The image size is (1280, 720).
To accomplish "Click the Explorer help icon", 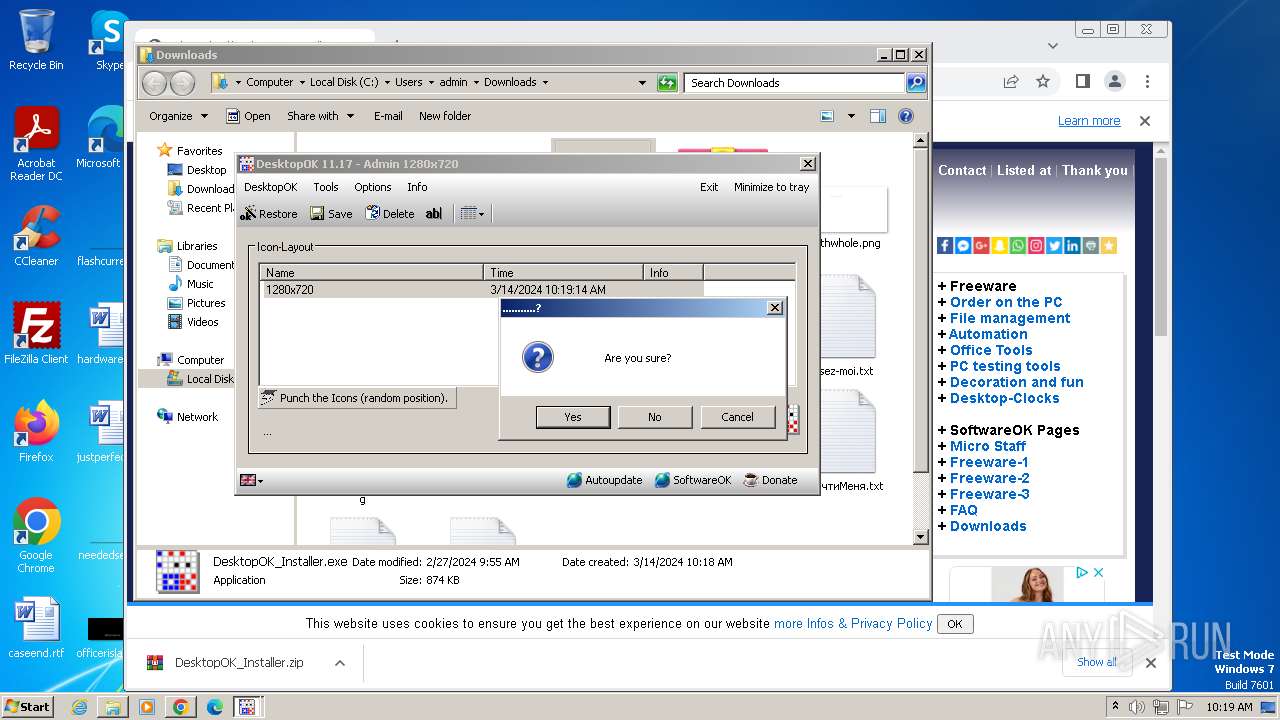I will coord(906,116).
